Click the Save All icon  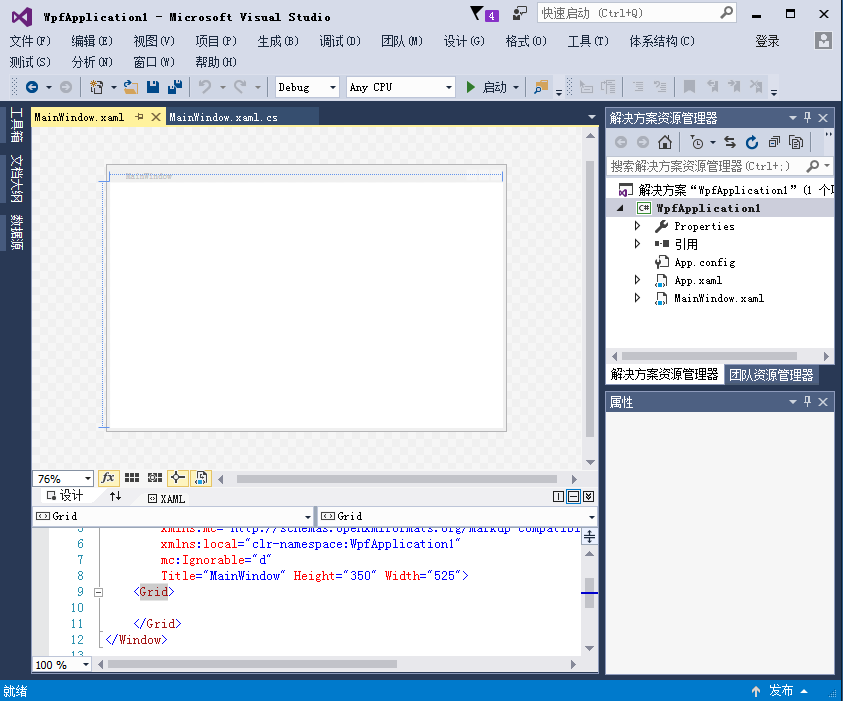(175, 87)
